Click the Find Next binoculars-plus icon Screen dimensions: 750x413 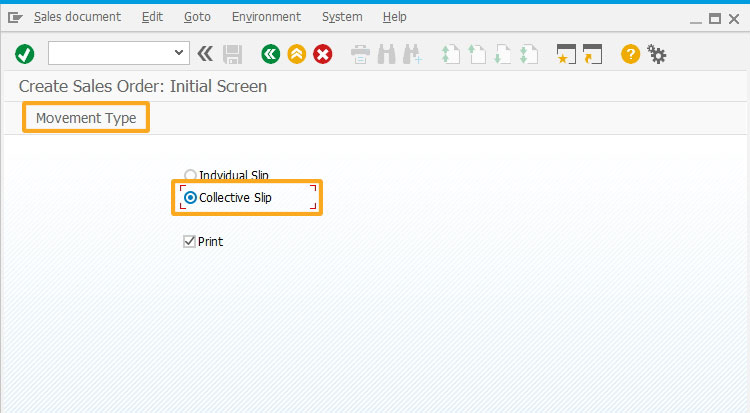412,54
